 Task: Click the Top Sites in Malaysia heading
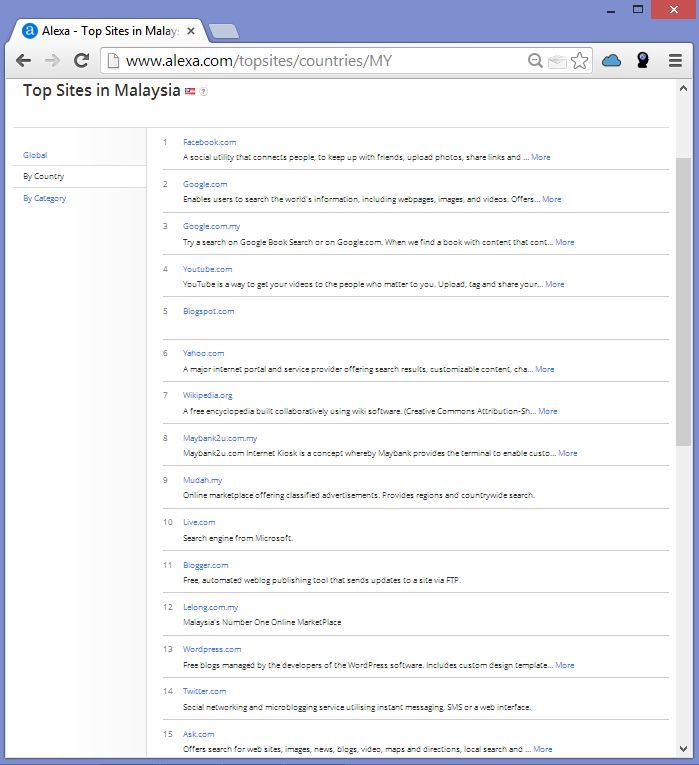coord(101,90)
